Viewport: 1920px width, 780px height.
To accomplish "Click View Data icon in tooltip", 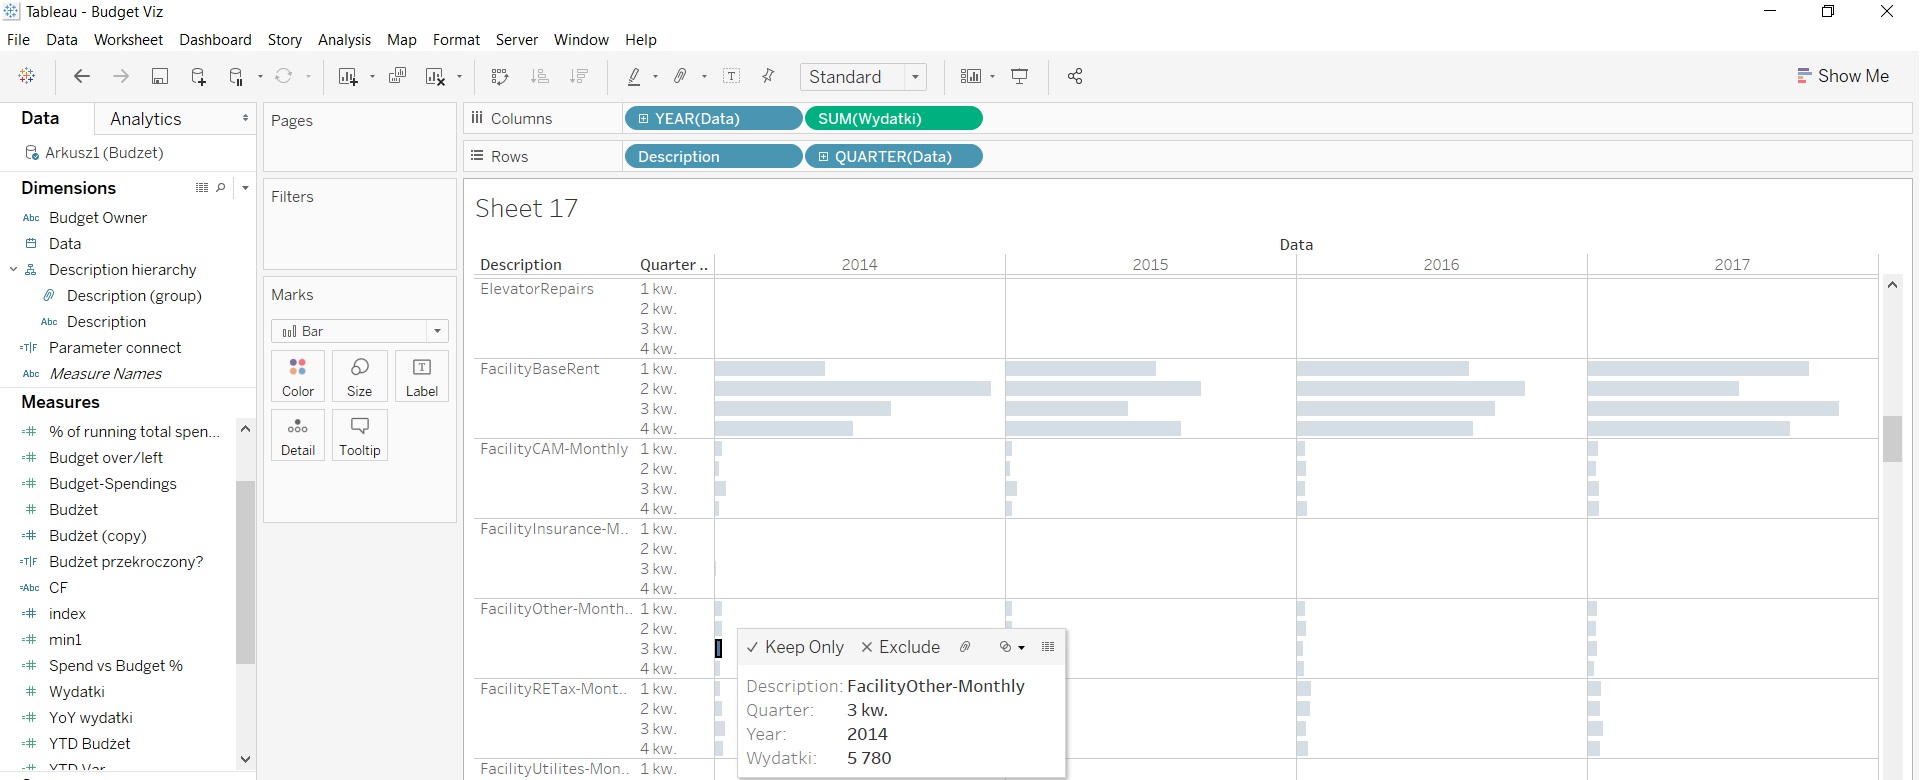I will coord(1048,647).
